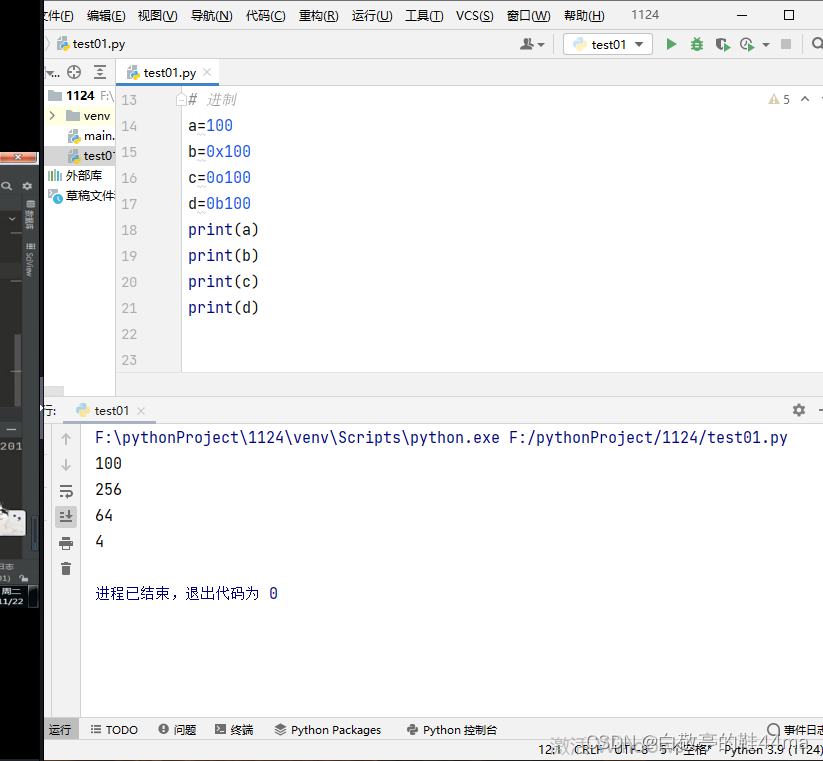Clear console with the trash icon
This screenshot has height=761, width=823.
(66, 569)
